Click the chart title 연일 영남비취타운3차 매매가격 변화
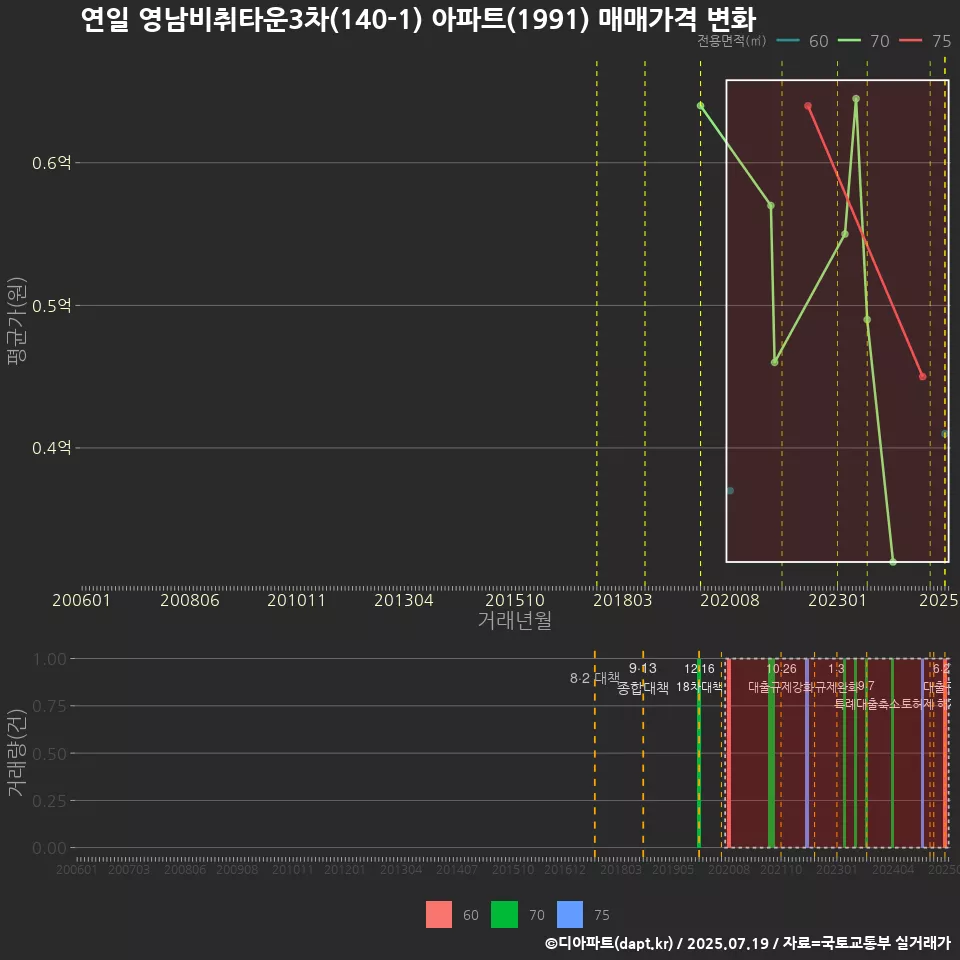This screenshot has height=960, width=960. click(419, 20)
